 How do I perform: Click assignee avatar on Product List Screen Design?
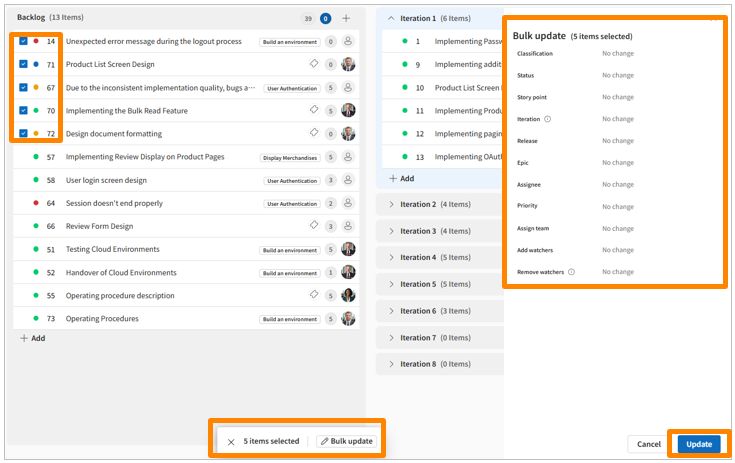click(x=348, y=65)
